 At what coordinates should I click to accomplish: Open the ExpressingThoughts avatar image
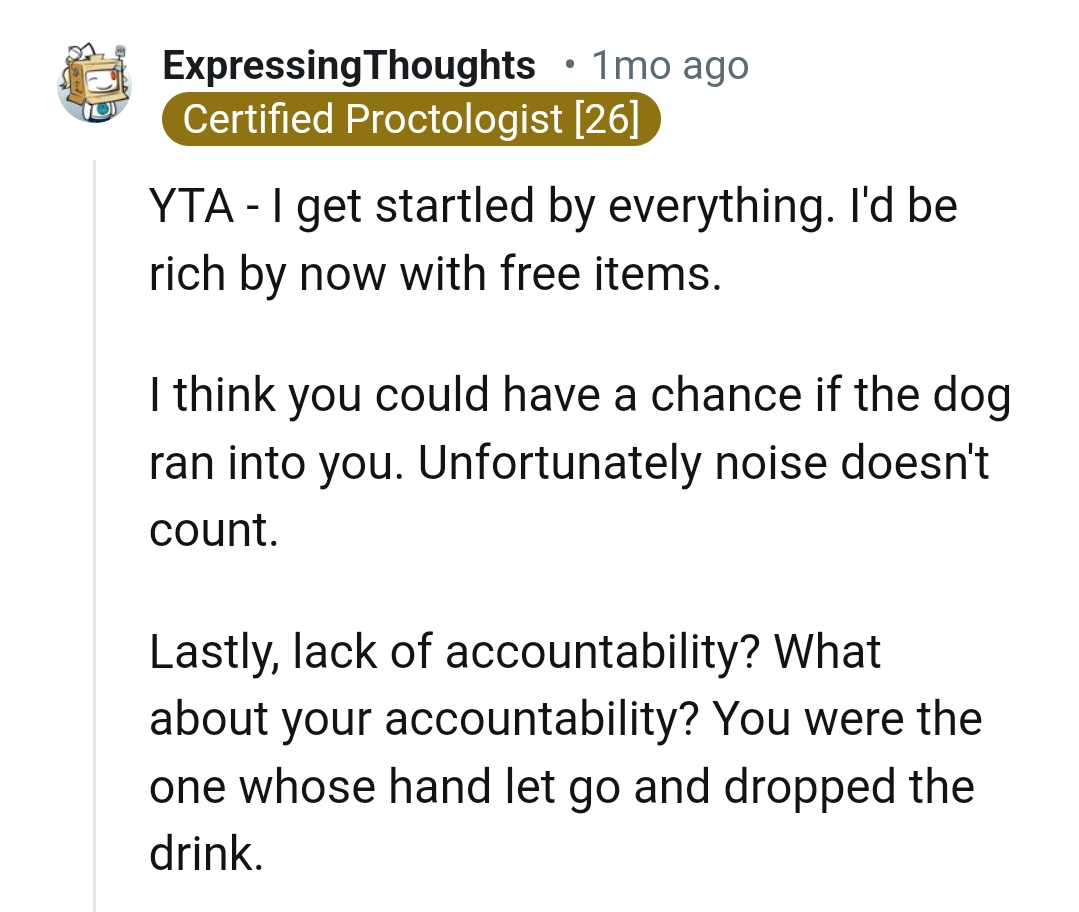pyautogui.click(x=94, y=83)
